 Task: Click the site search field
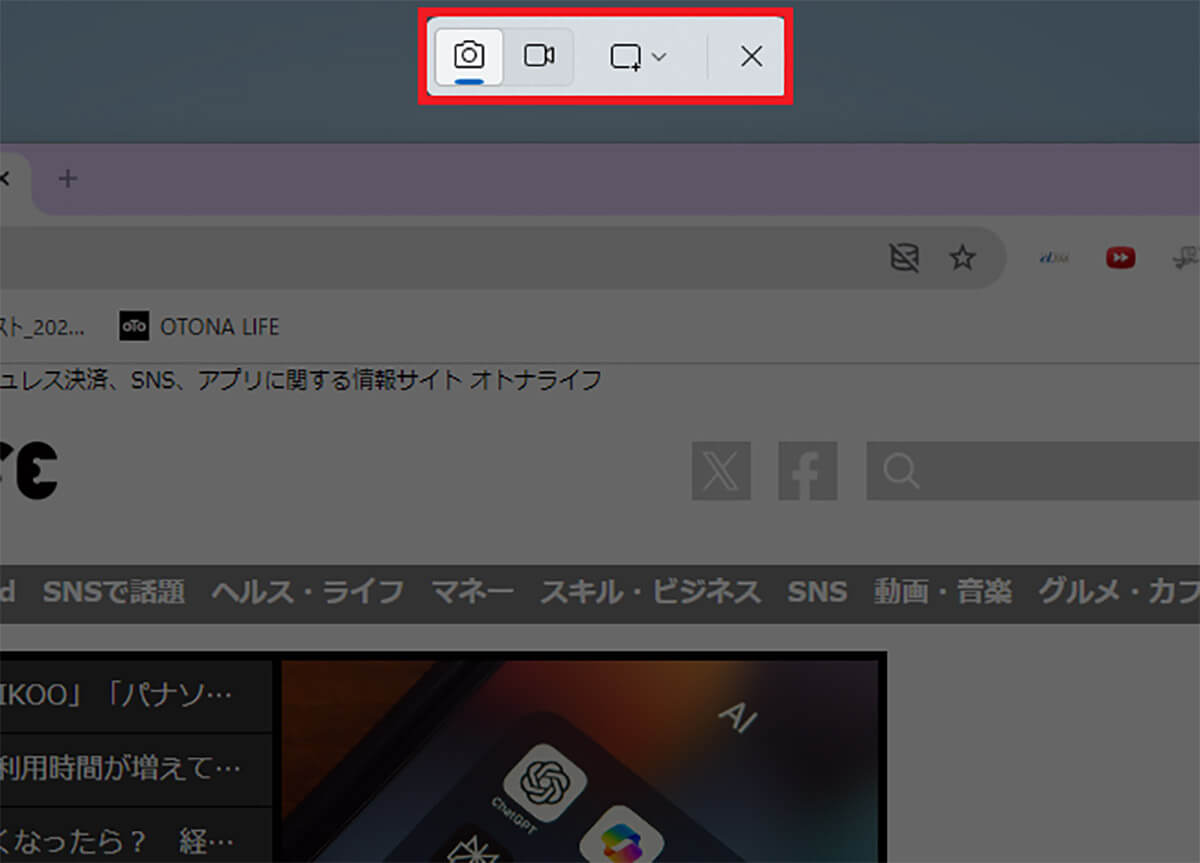point(1033,471)
